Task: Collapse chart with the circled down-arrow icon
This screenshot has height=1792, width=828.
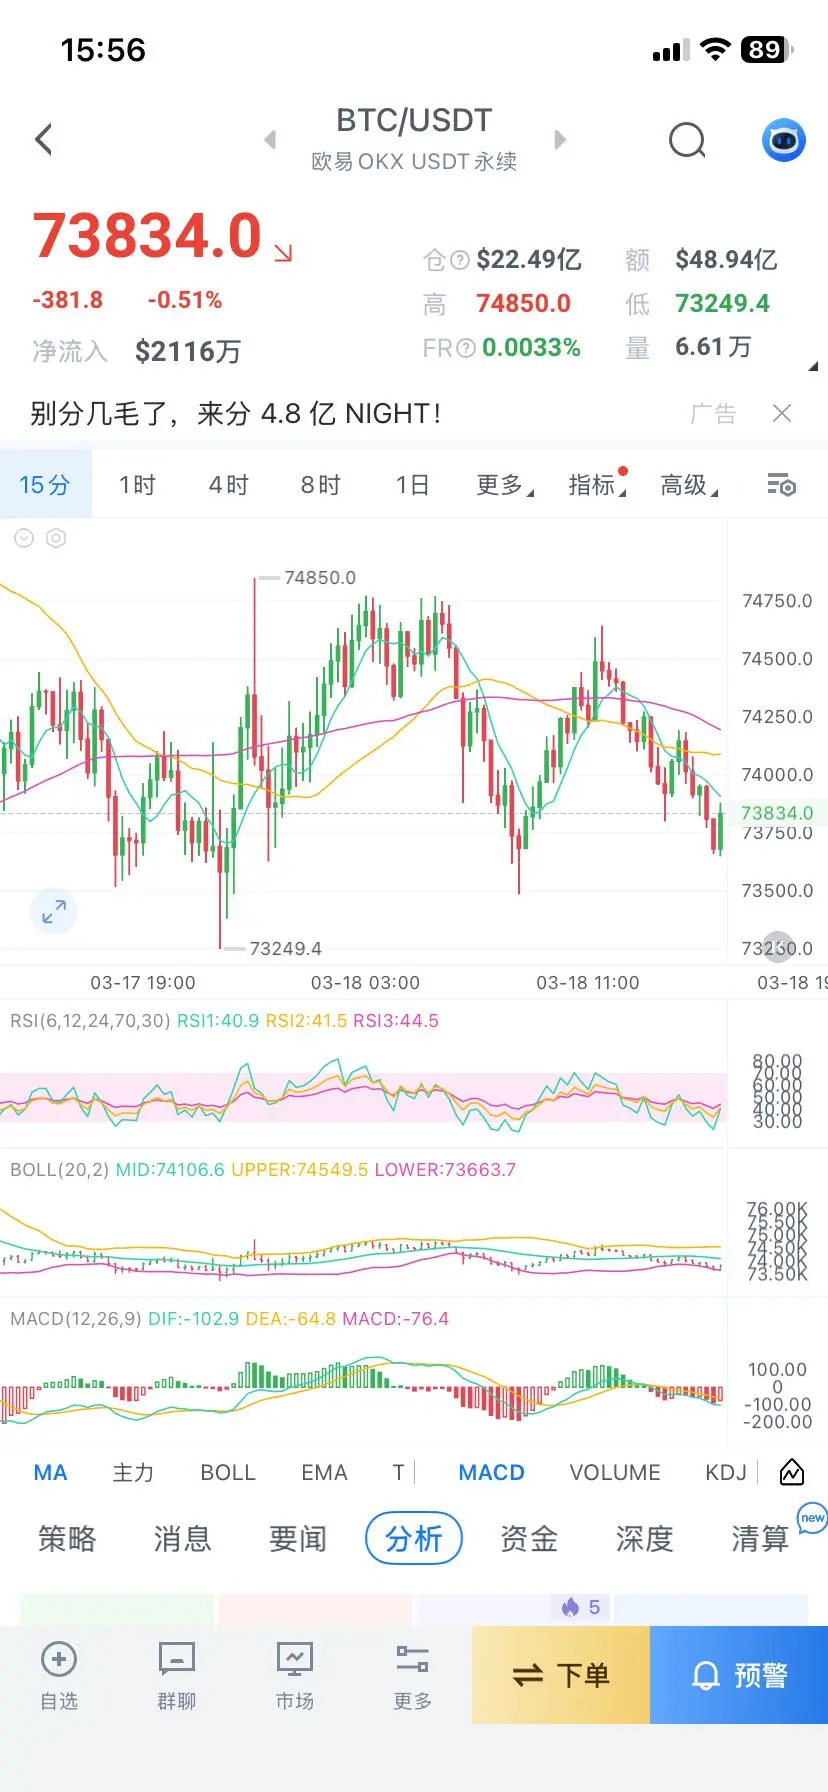Action: pos(24,538)
